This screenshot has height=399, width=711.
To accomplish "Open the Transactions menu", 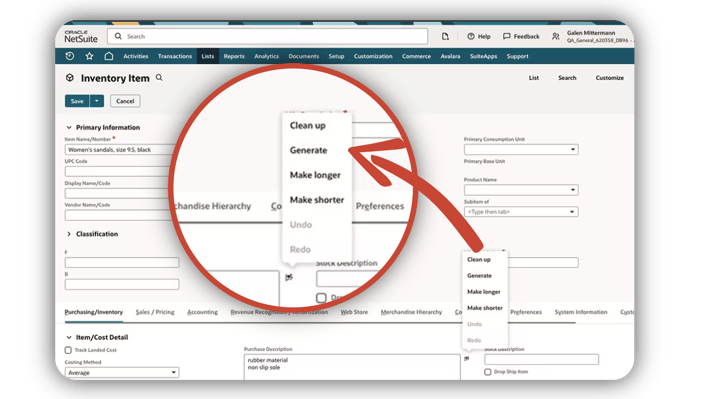I will (x=175, y=56).
